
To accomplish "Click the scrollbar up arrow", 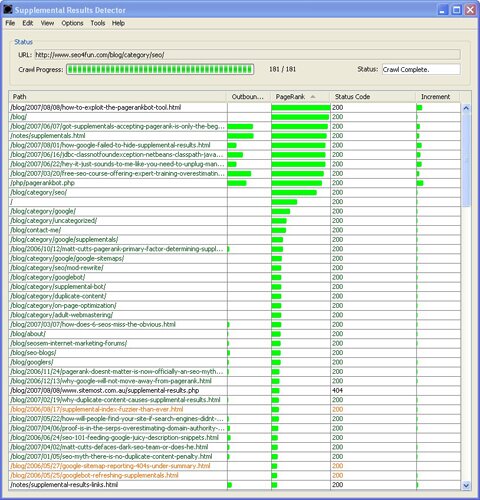I will point(466,108).
